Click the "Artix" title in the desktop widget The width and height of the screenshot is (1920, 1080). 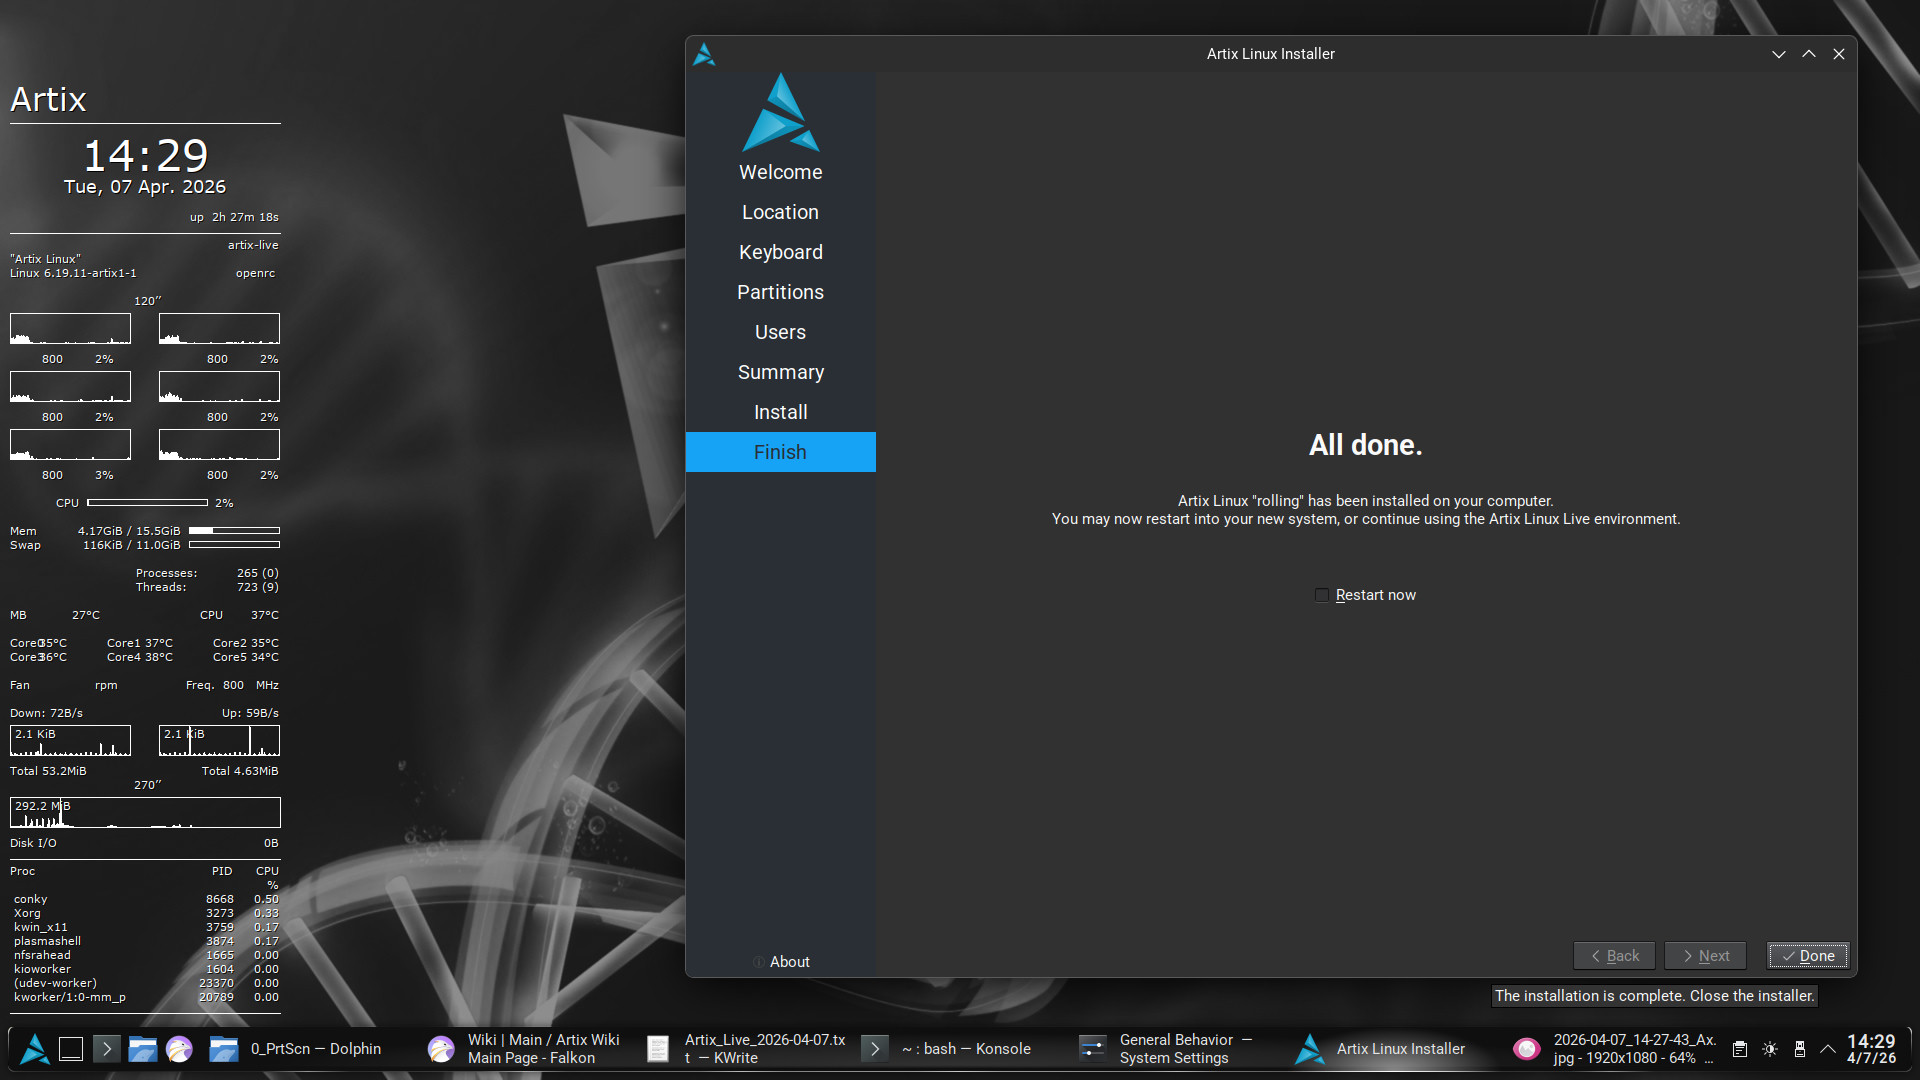(48, 99)
